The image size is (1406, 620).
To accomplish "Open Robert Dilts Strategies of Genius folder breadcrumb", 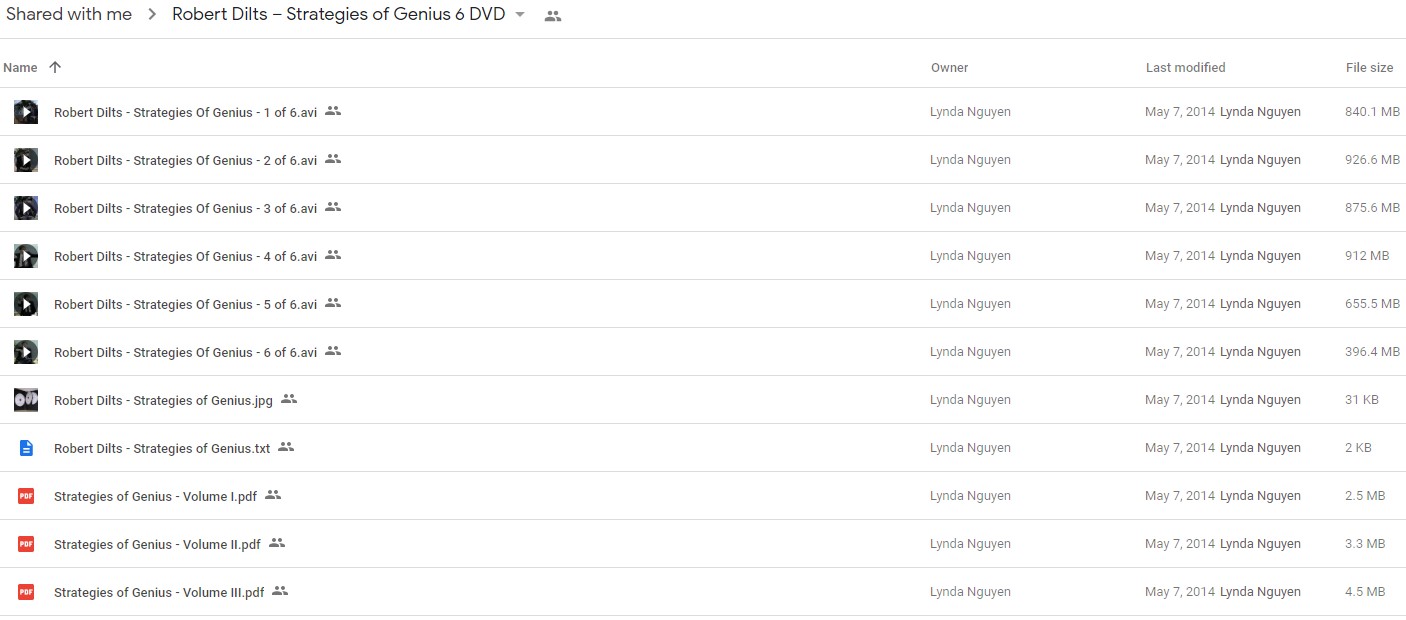I will (339, 15).
